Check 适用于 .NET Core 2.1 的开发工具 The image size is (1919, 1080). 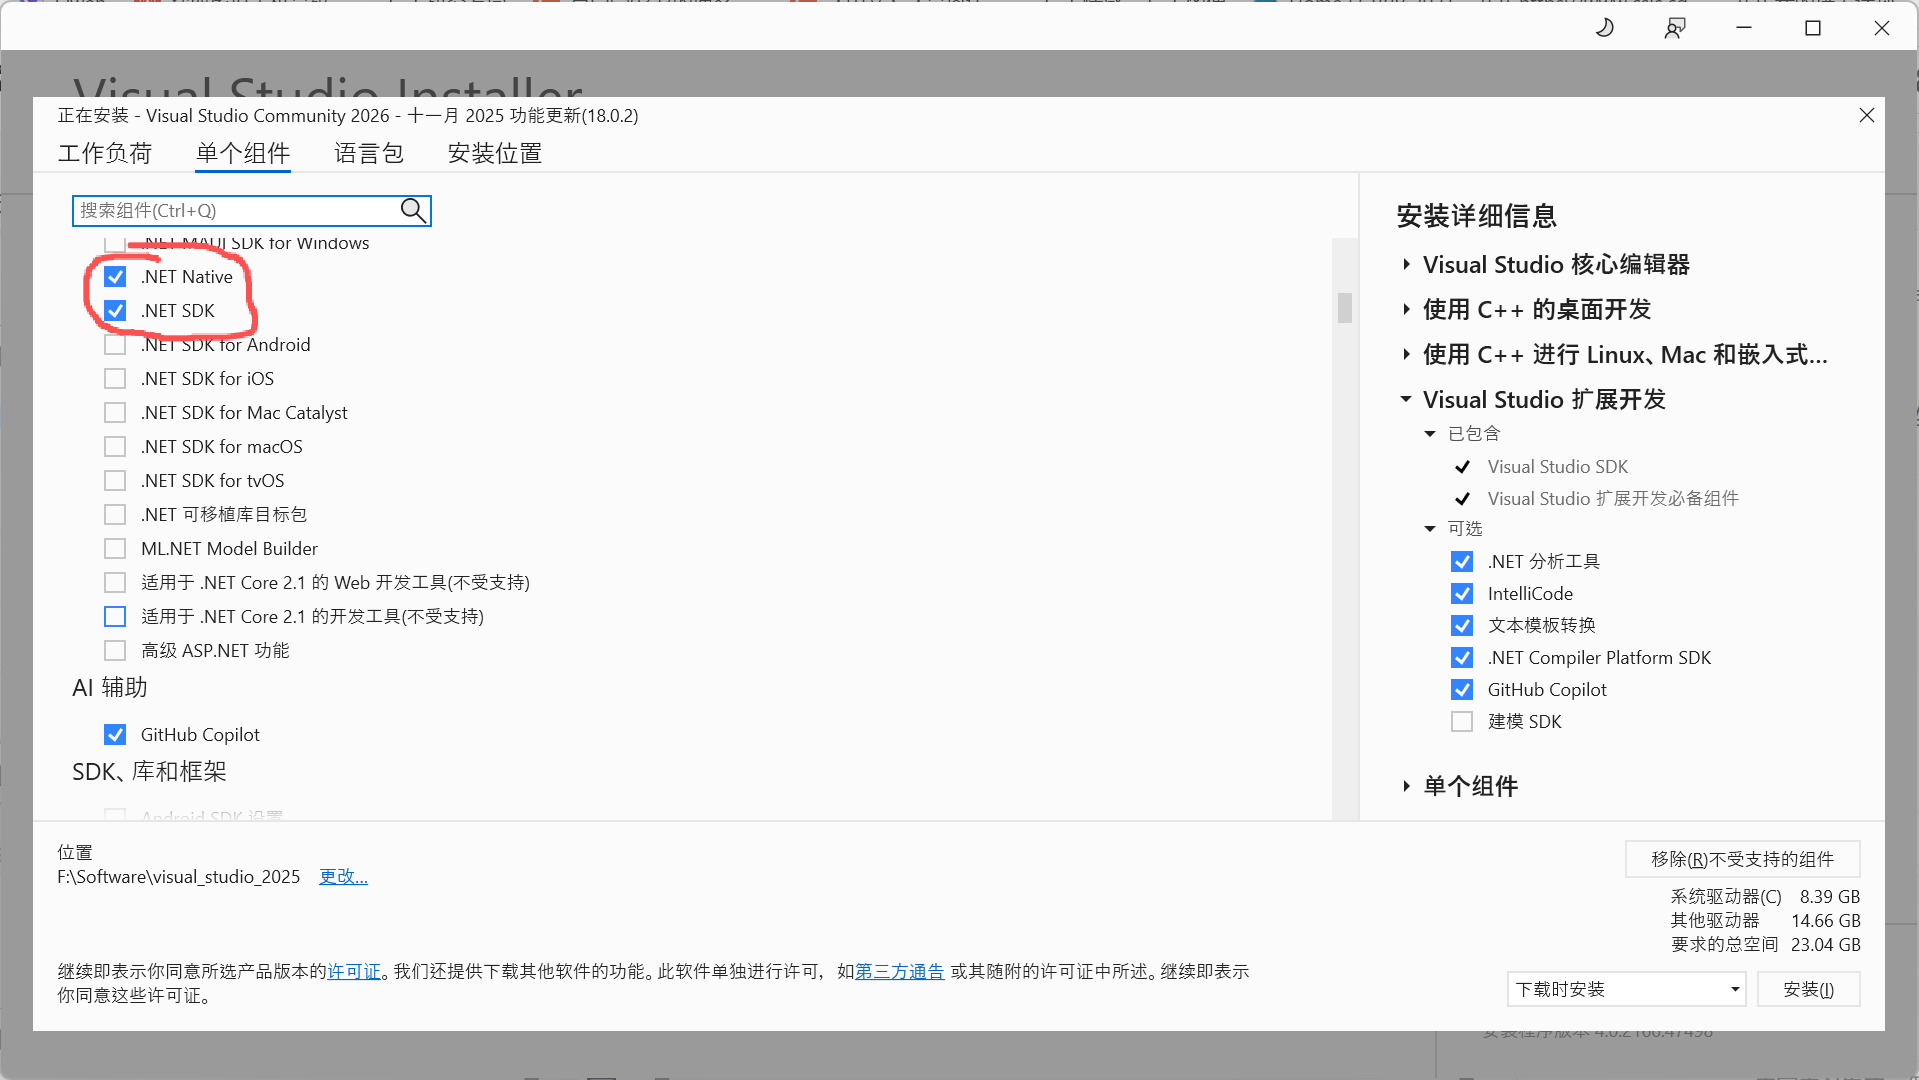point(115,617)
